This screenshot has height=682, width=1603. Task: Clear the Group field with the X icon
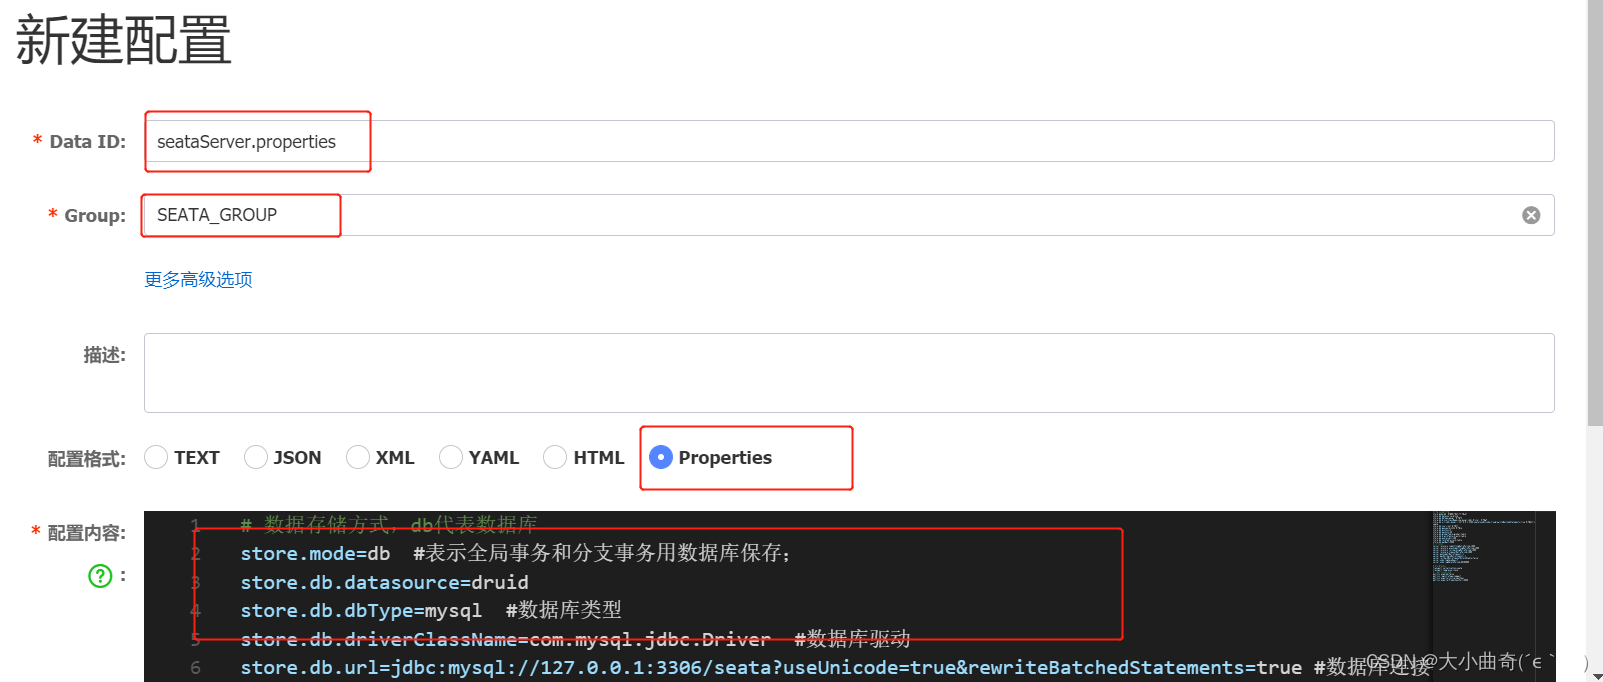[1530, 215]
